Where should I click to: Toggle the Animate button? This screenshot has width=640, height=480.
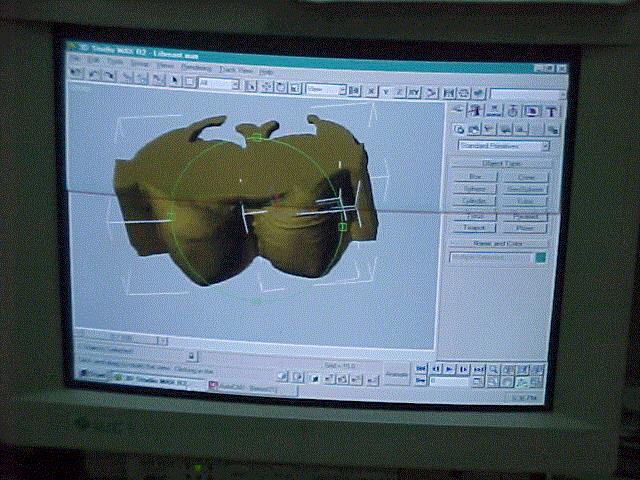pos(398,375)
